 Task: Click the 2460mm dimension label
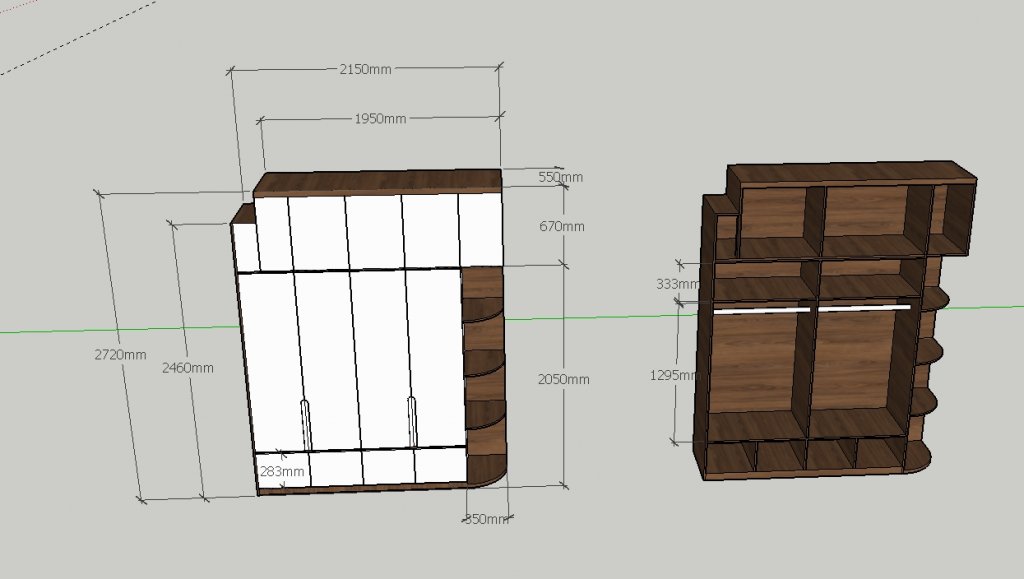coord(187,368)
